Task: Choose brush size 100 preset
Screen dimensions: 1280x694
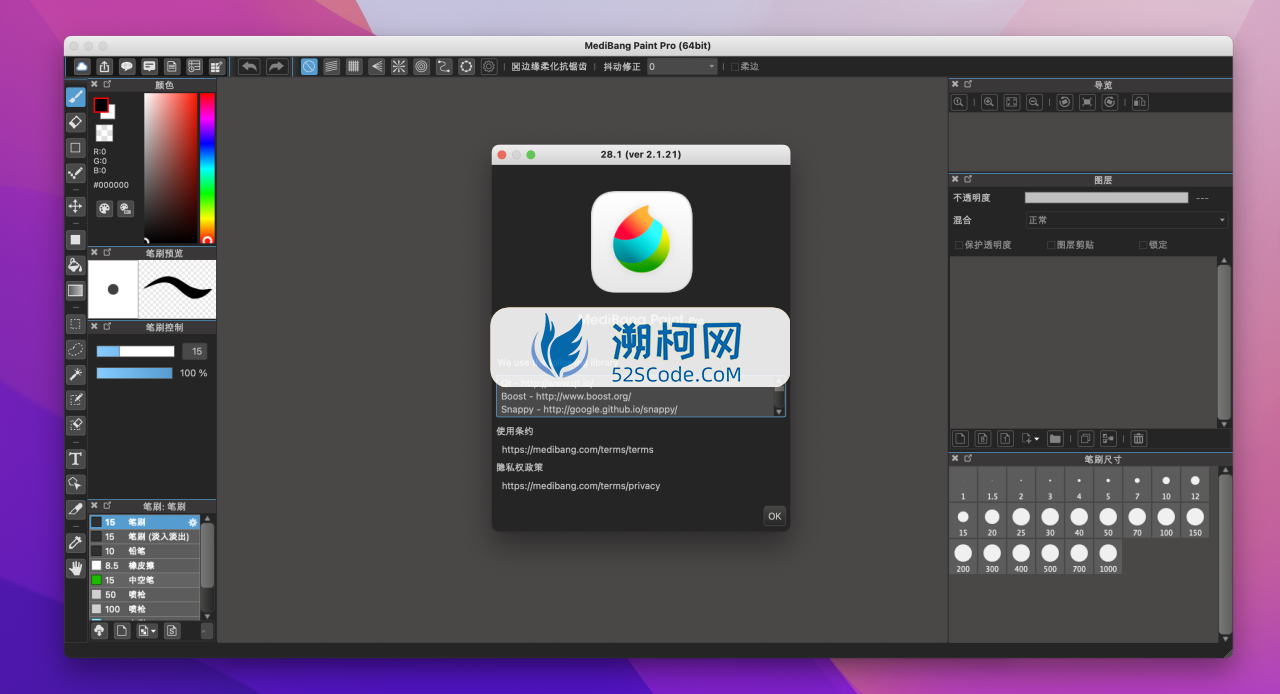Action: pos(1166,521)
